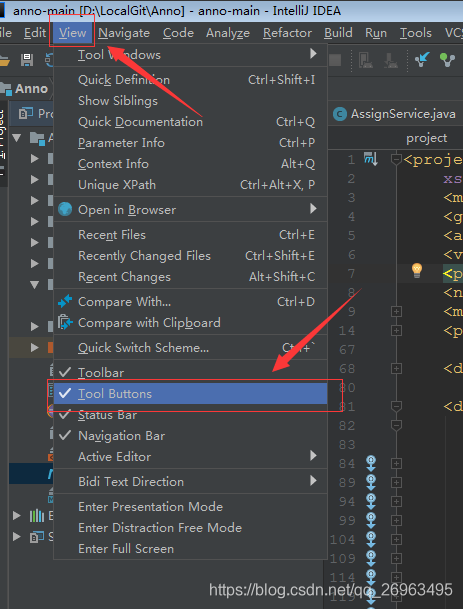Click the Compare With... diff icon
The height and width of the screenshot is (609, 463).
point(65,301)
